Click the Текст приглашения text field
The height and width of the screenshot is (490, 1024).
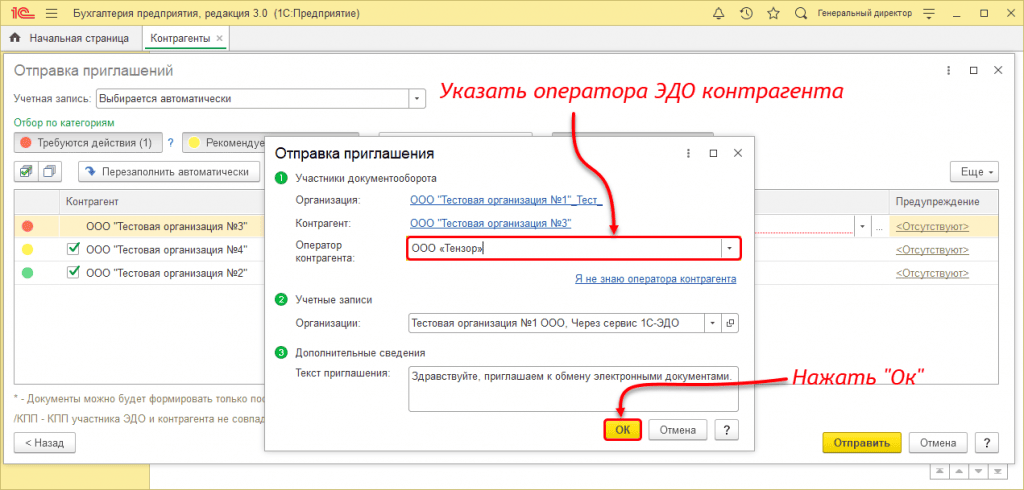click(573, 388)
